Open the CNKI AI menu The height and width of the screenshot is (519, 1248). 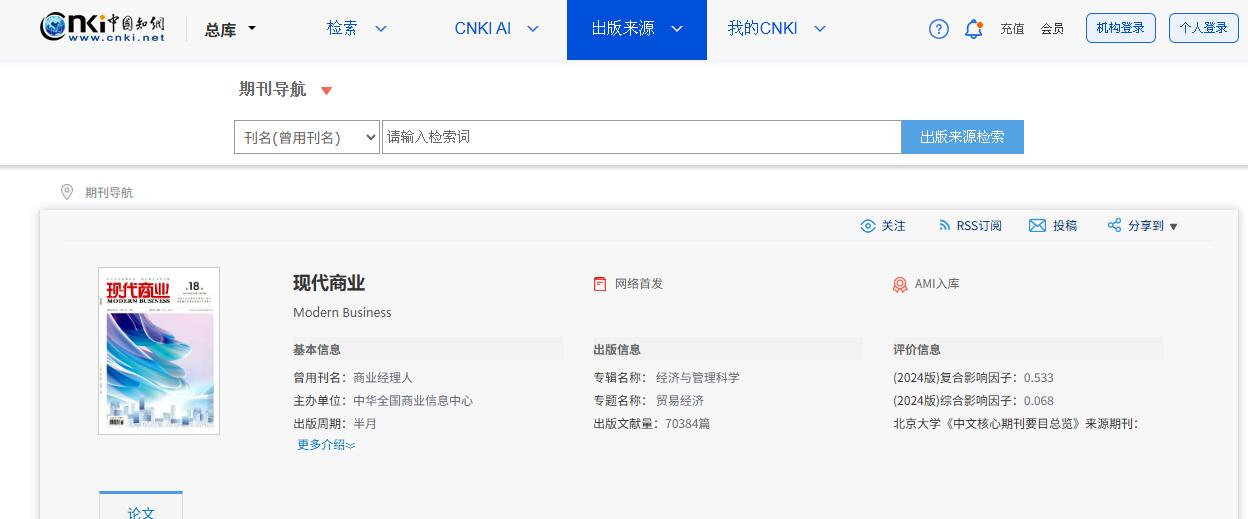(x=496, y=29)
